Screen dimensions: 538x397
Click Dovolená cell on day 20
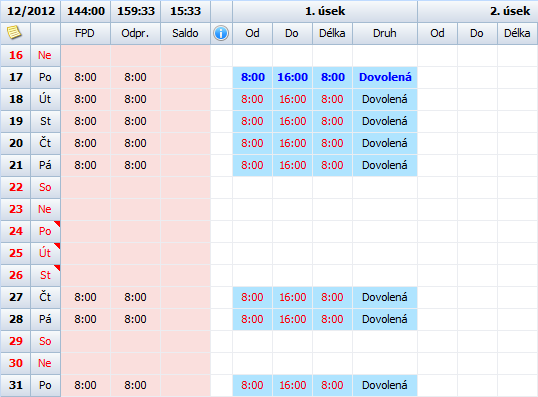[385, 143]
